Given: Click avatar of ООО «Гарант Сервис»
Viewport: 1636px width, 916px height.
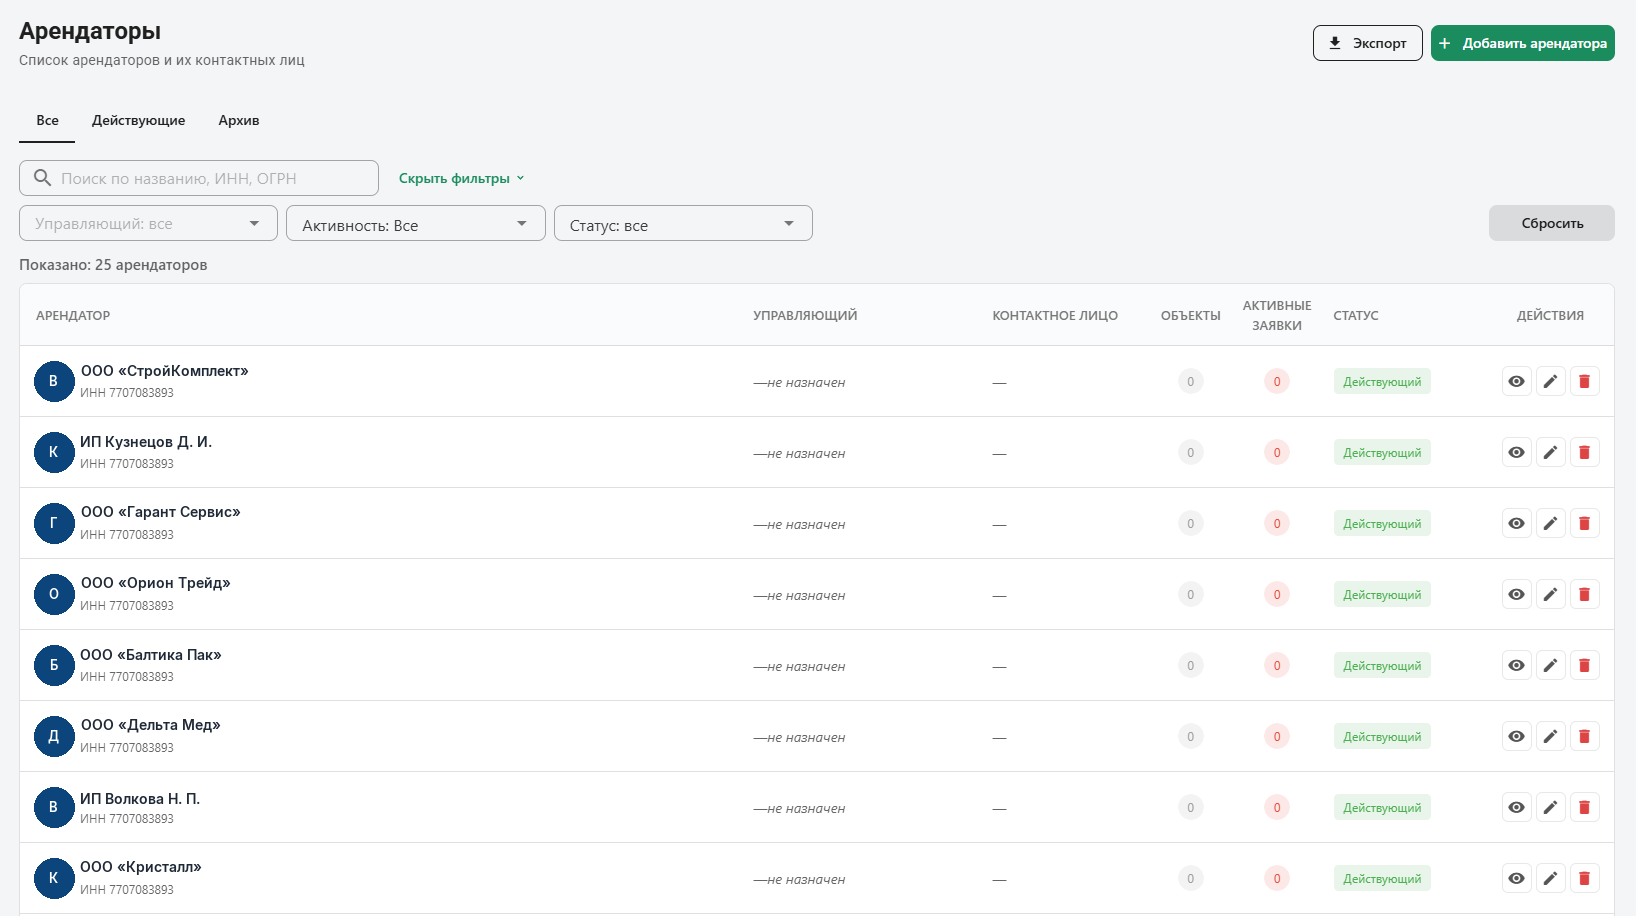Looking at the screenshot, I should pos(54,523).
